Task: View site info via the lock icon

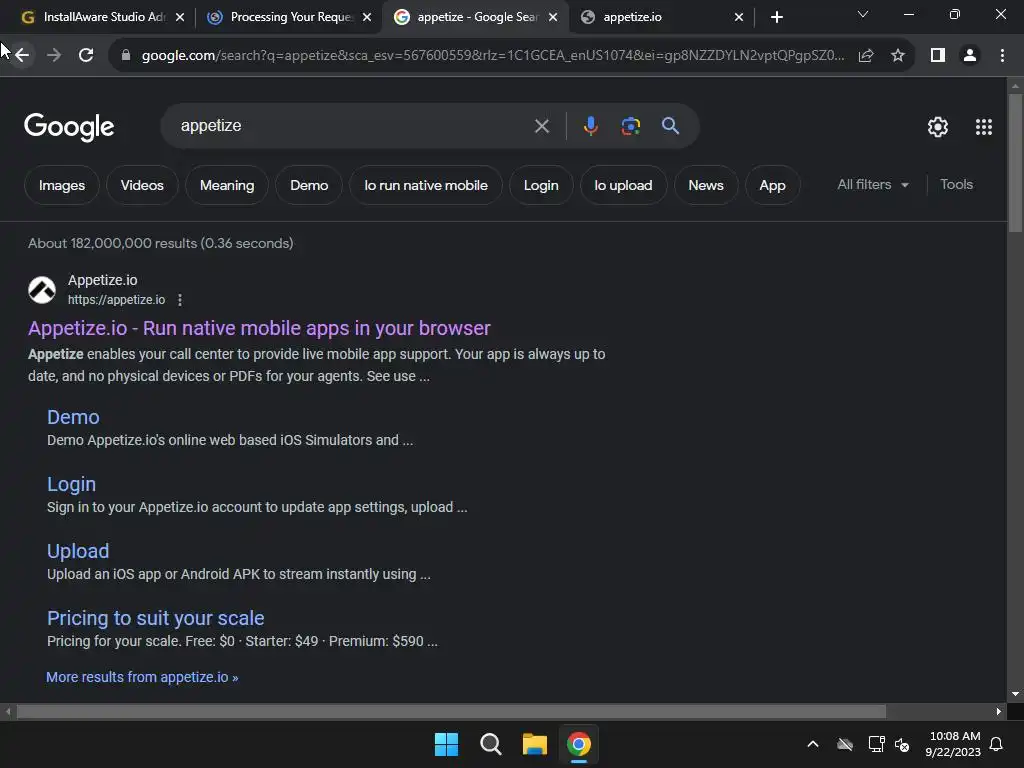Action: pos(126,56)
